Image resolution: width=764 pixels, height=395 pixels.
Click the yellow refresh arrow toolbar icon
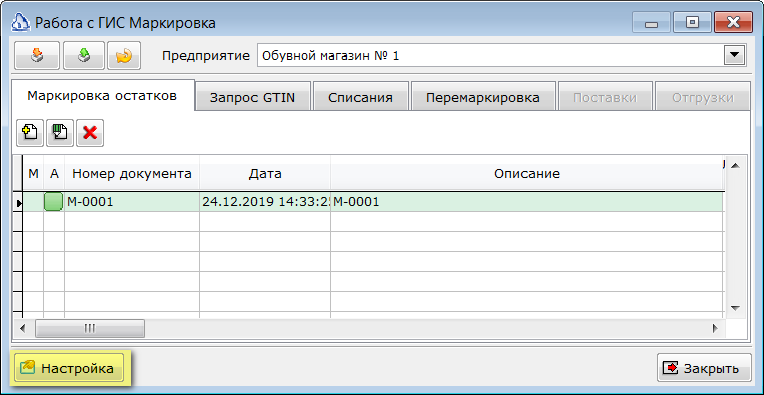[124, 56]
